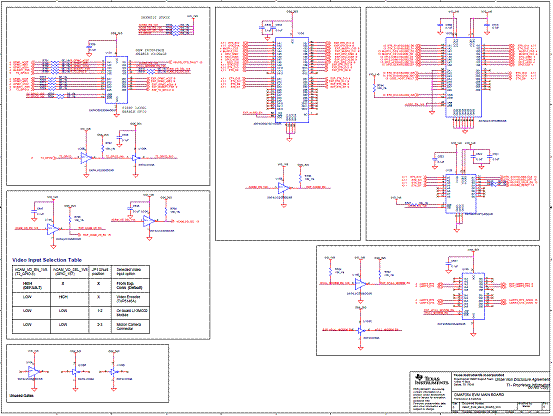The image size is (553, 416).
Task: Click 'From Exp. Conn (Default)' table cell
Action: [130, 286]
